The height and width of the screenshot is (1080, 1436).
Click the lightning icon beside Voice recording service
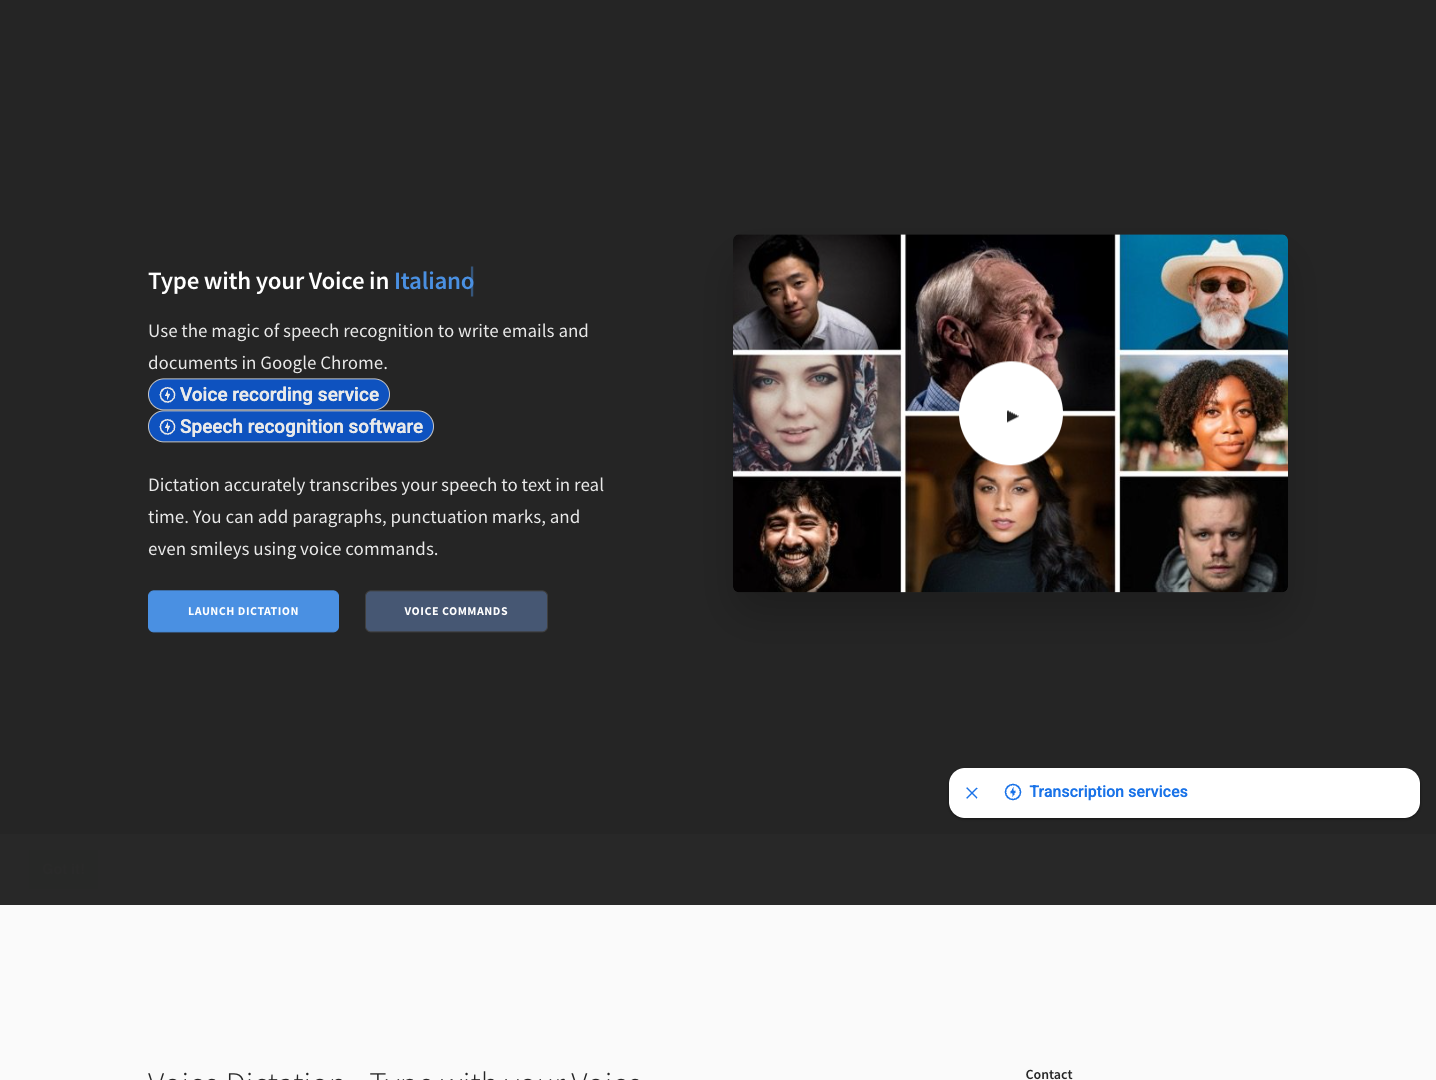[x=167, y=395]
